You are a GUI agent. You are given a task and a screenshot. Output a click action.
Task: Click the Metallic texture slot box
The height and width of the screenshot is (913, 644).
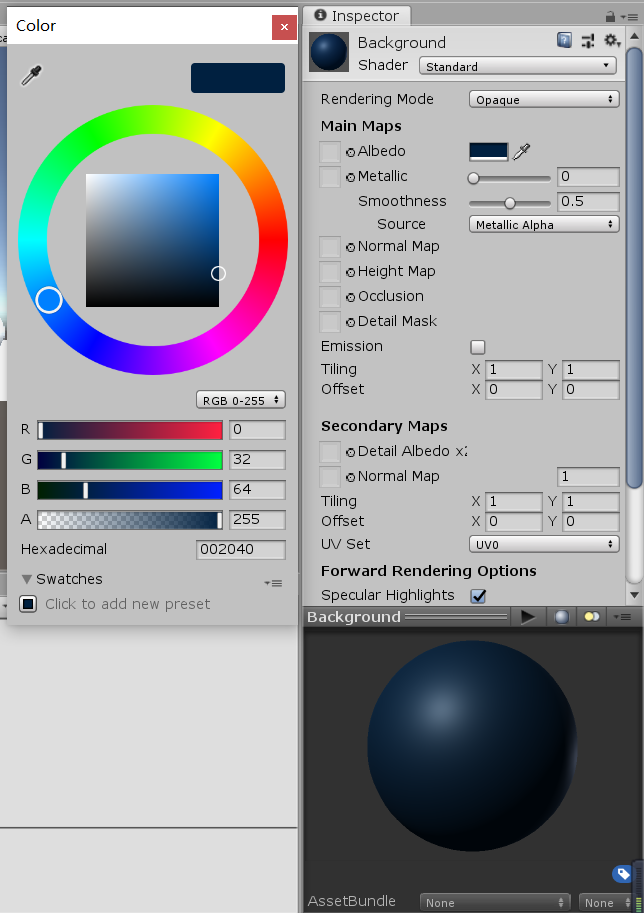coord(330,176)
